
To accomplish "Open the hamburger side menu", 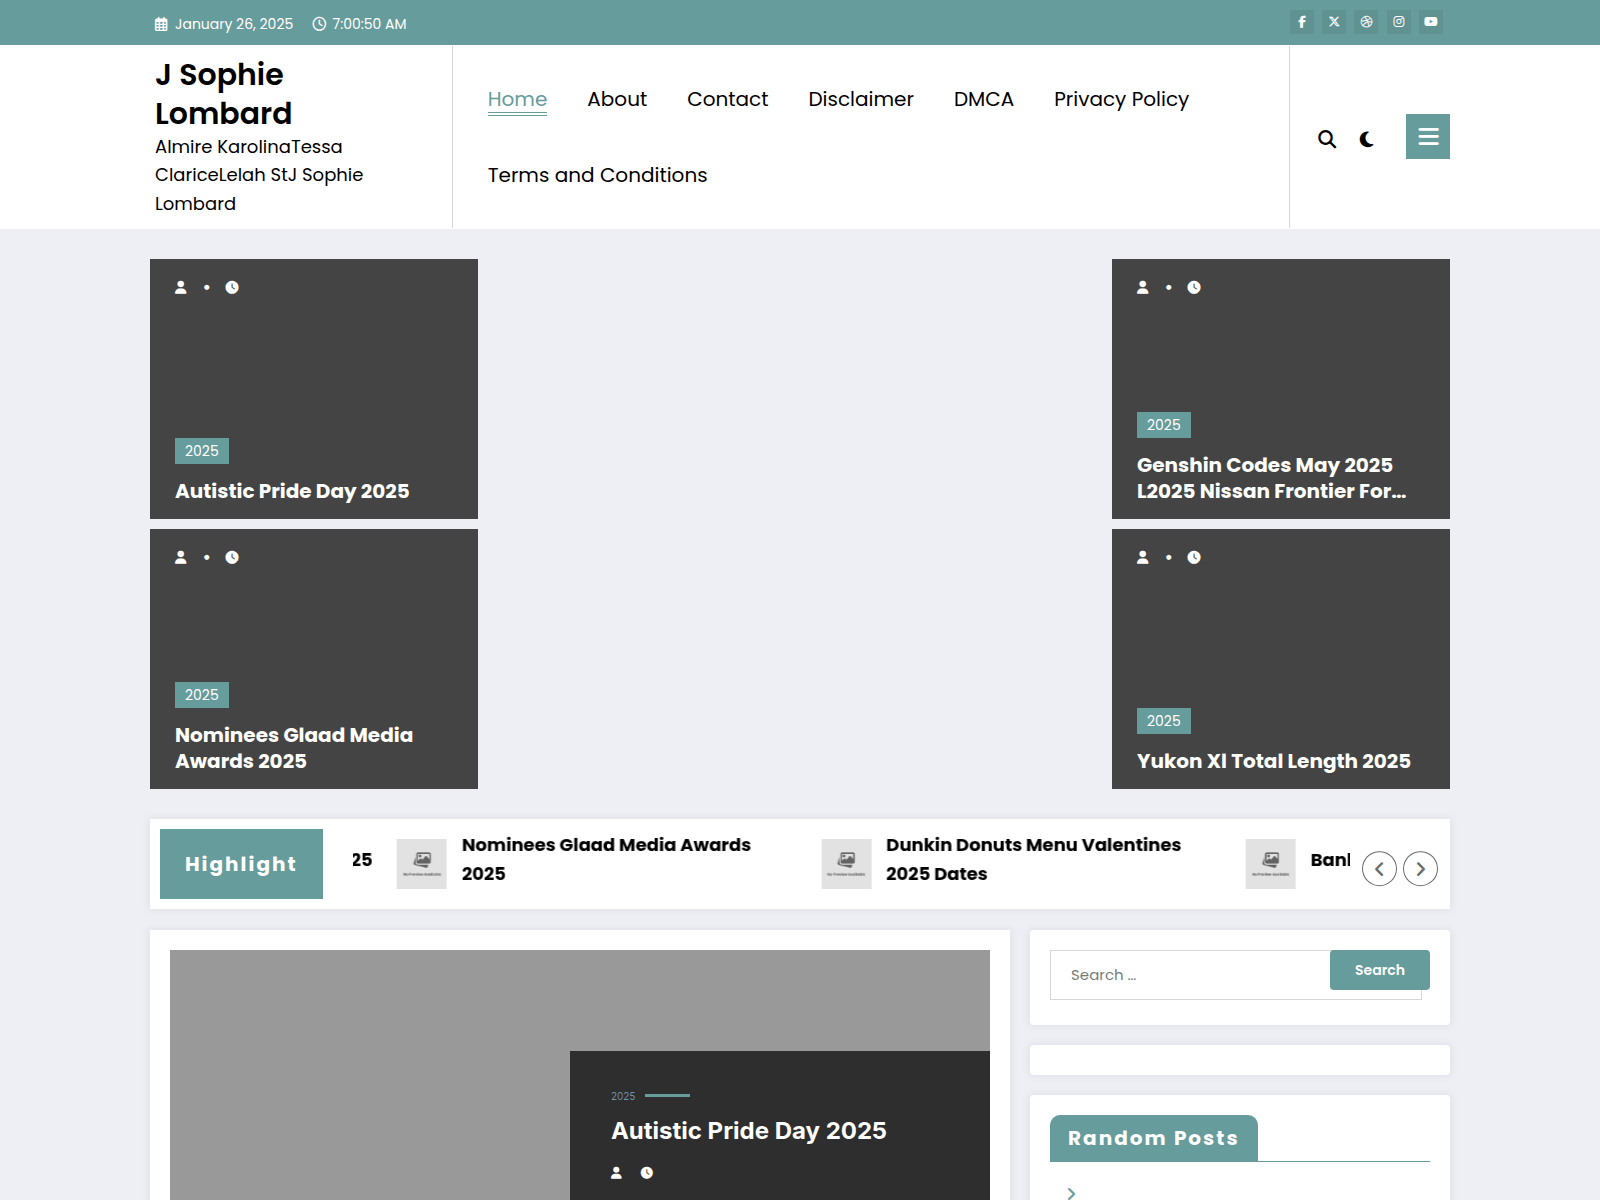I will (x=1428, y=136).
